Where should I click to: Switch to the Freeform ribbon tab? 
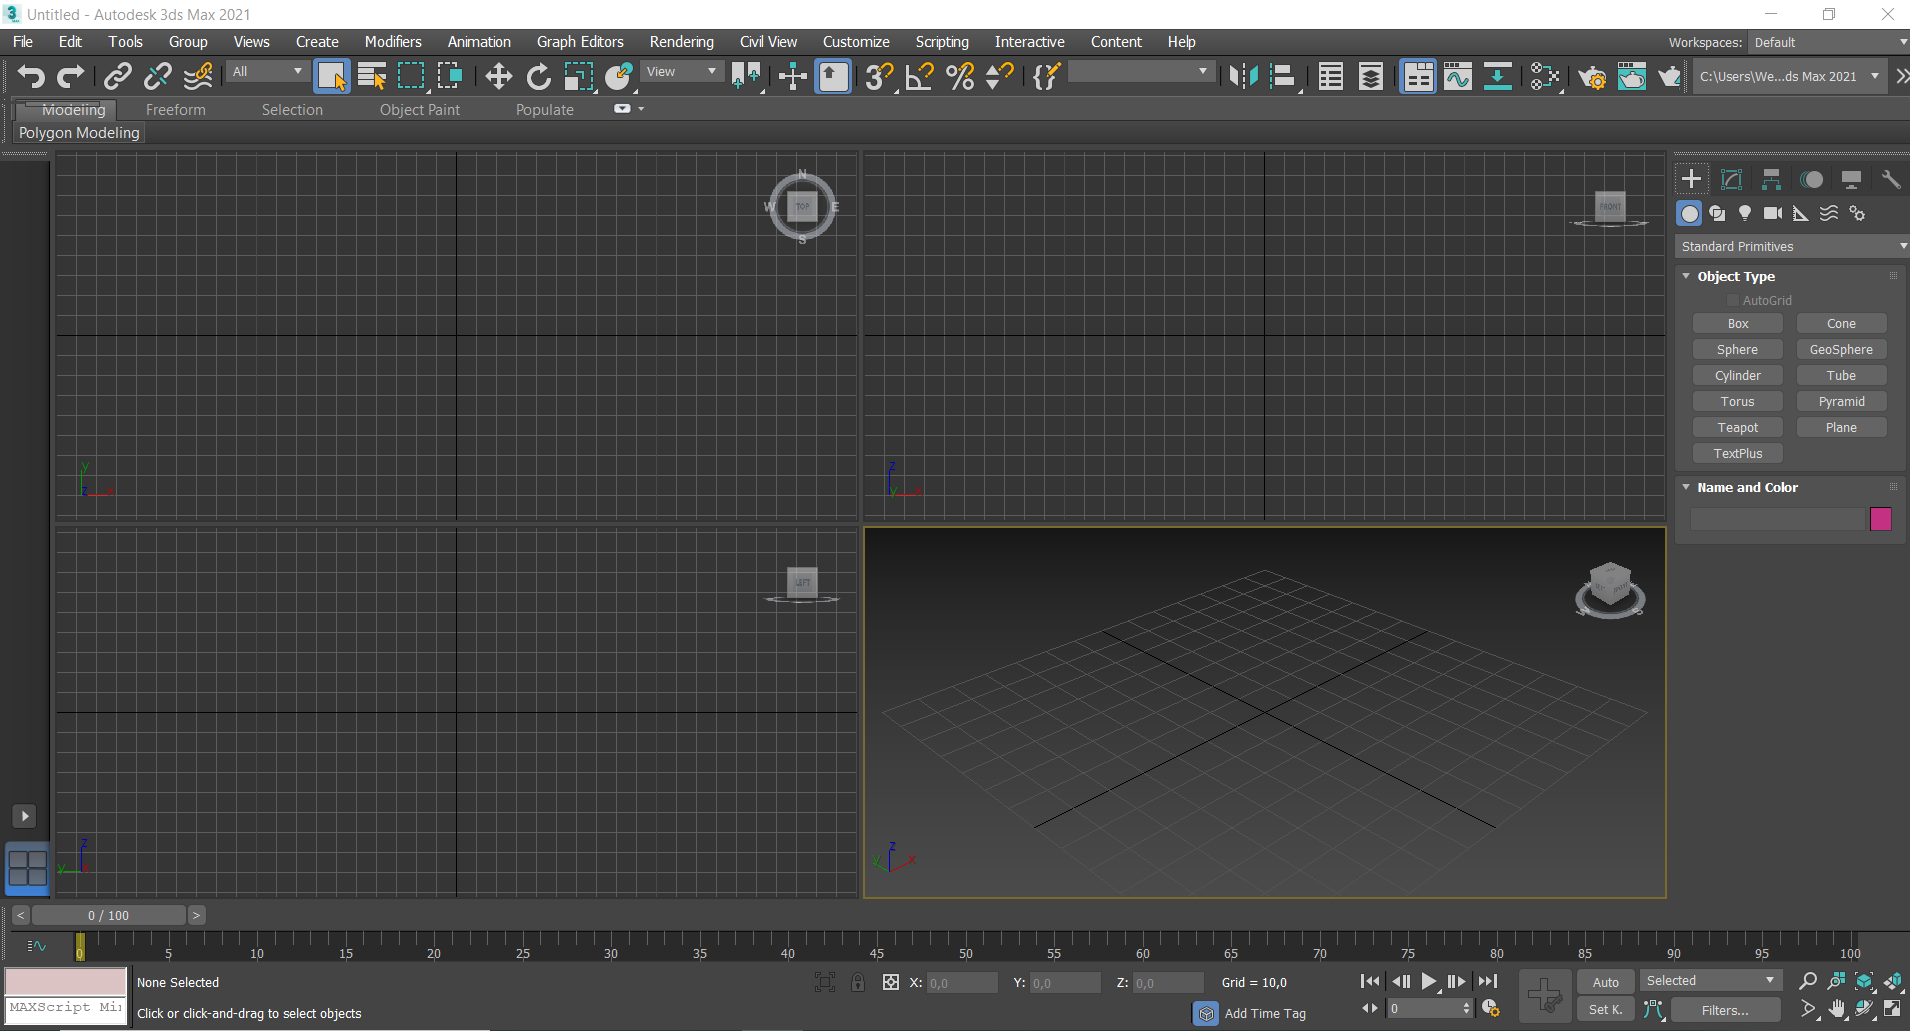[x=176, y=110]
